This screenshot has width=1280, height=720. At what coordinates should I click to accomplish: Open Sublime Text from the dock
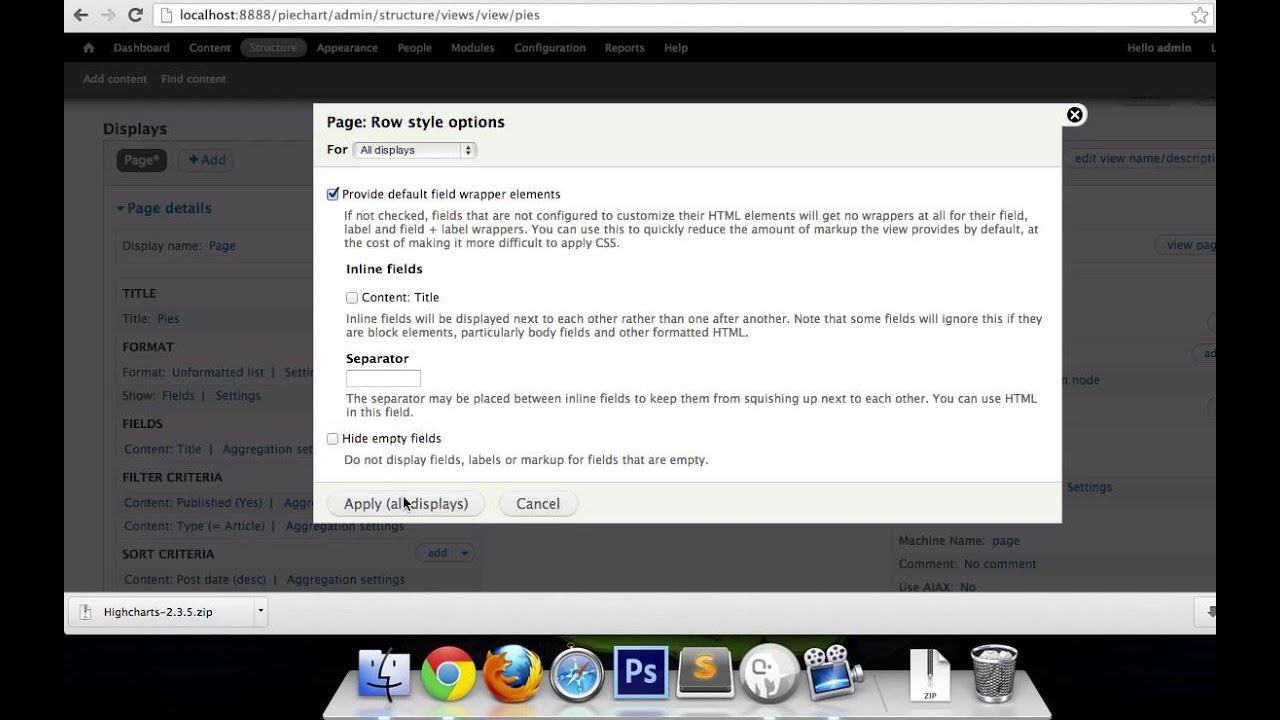pyautogui.click(x=705, y=673)
